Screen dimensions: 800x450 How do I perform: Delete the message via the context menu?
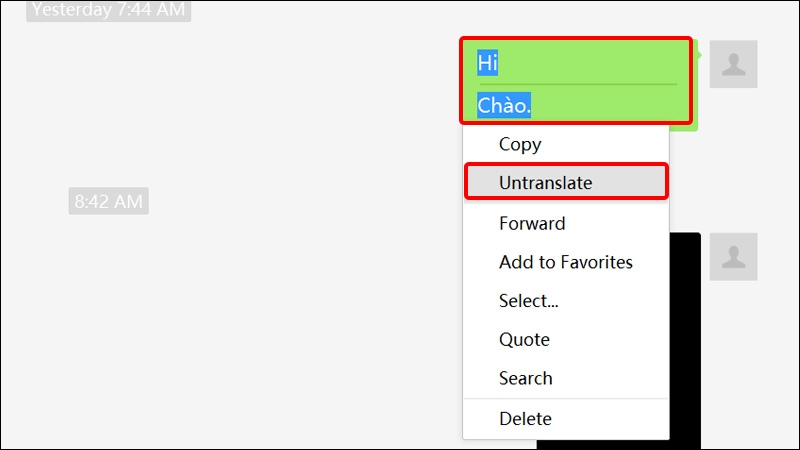(526, 419)
